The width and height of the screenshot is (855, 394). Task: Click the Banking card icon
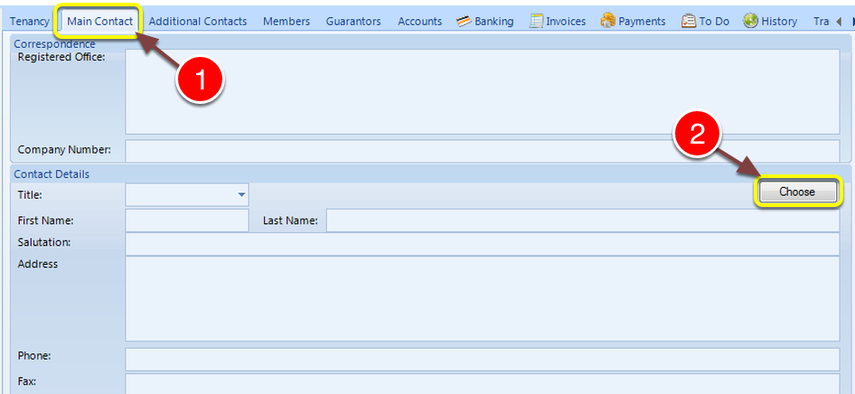pos(464,21)
